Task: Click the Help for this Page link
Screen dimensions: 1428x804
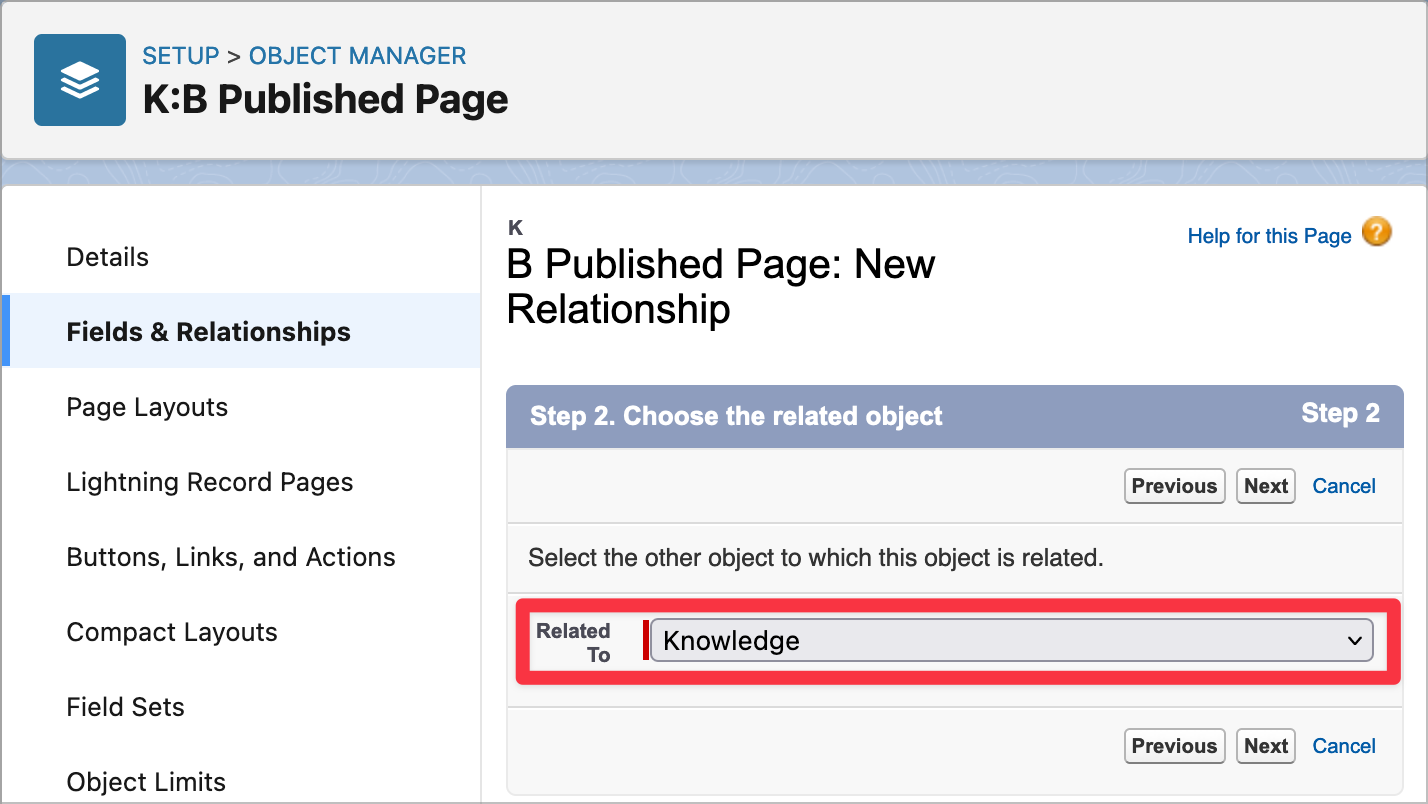Action: pyautogui.click(x=1269, y=235)
